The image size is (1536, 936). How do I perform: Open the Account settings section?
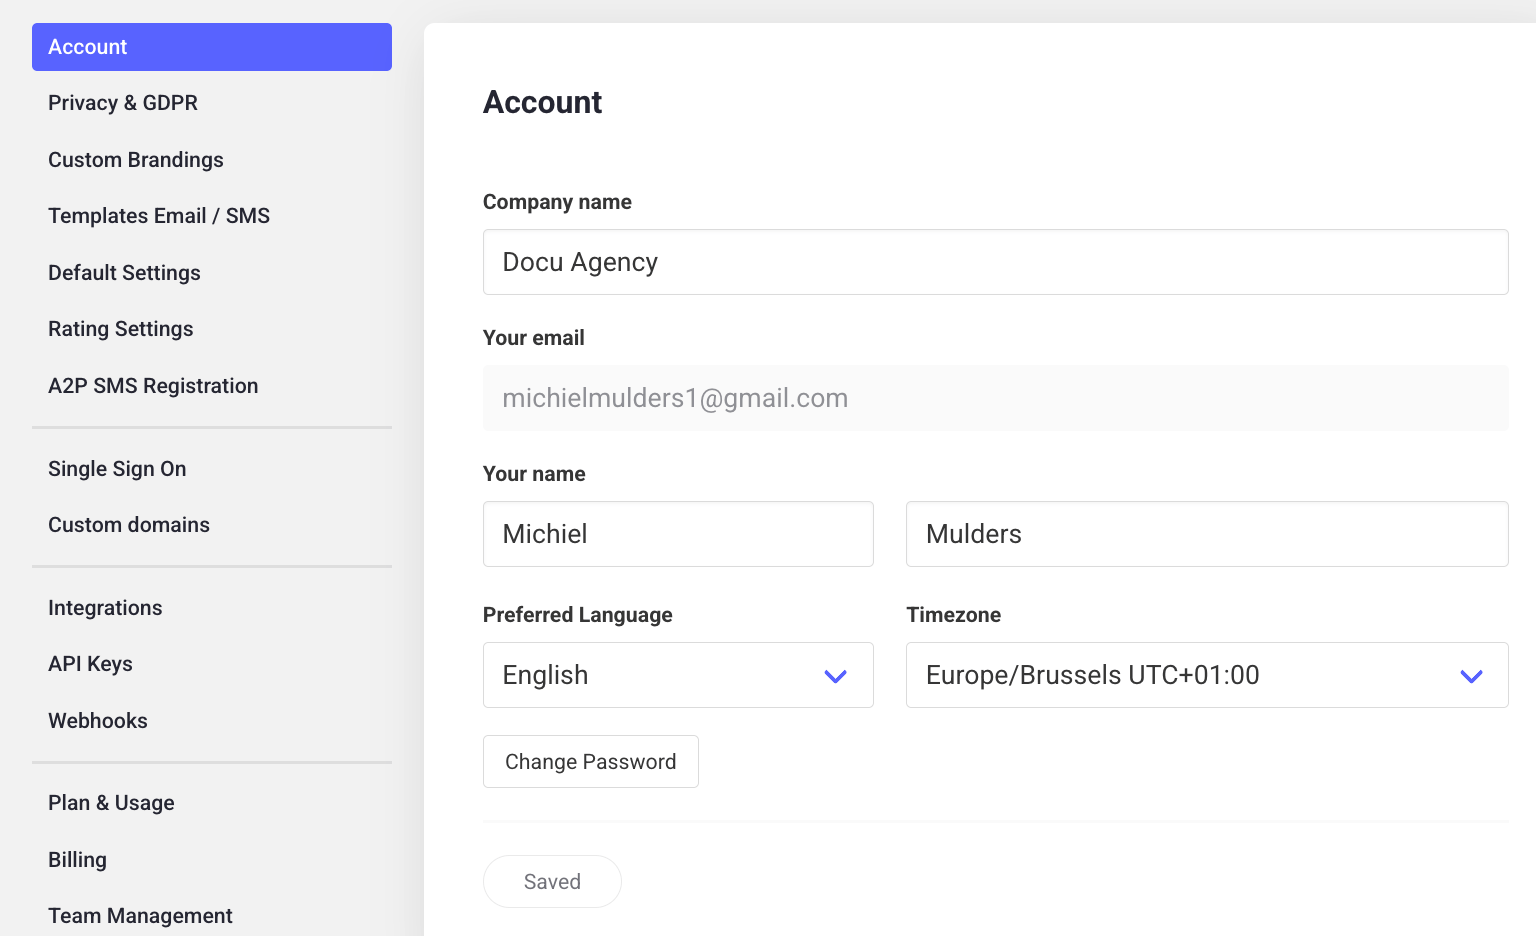coord(212,47)
